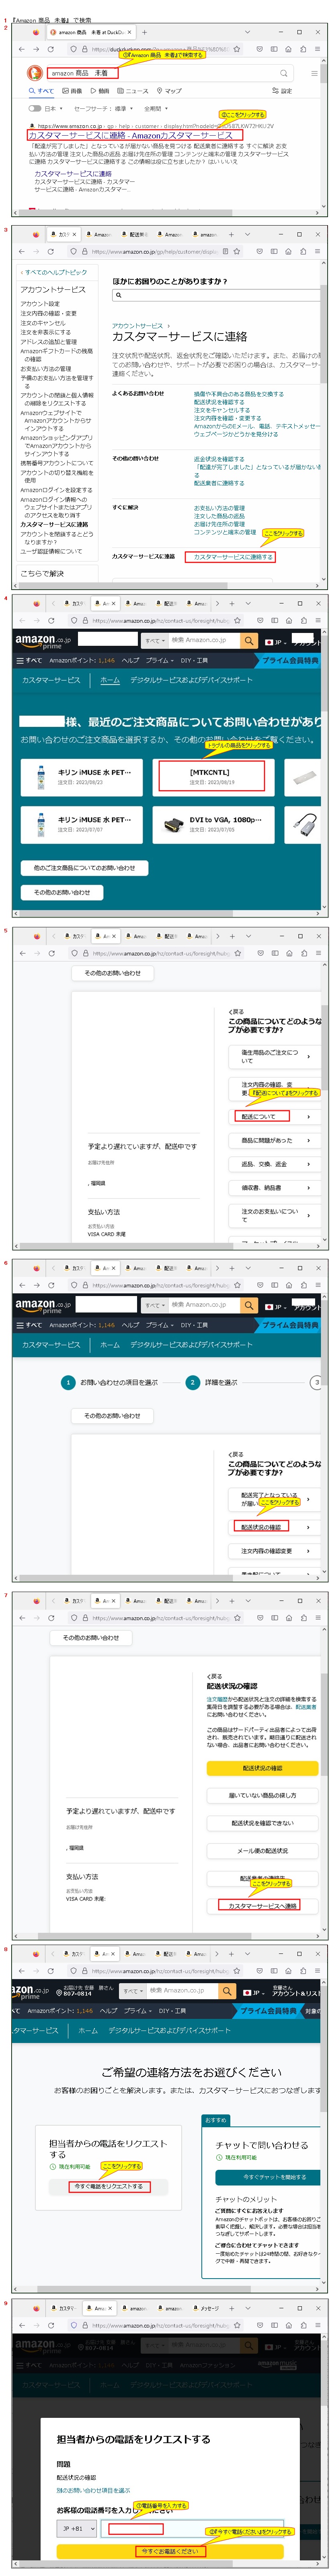Click the amazon.co.jp prime logo on the recent-orders page
The width and height of the screenshot is (330, 2576).
[x=43, y=640]
